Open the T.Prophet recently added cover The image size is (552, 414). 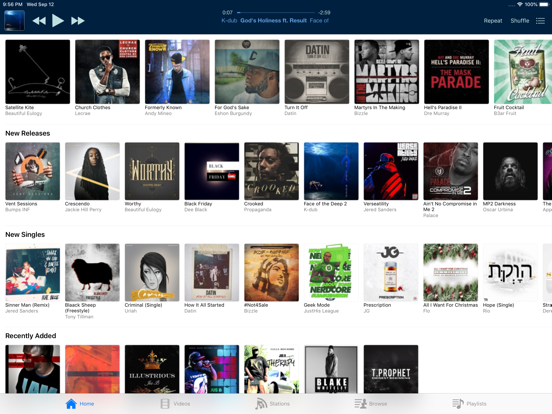pos(391,369)
